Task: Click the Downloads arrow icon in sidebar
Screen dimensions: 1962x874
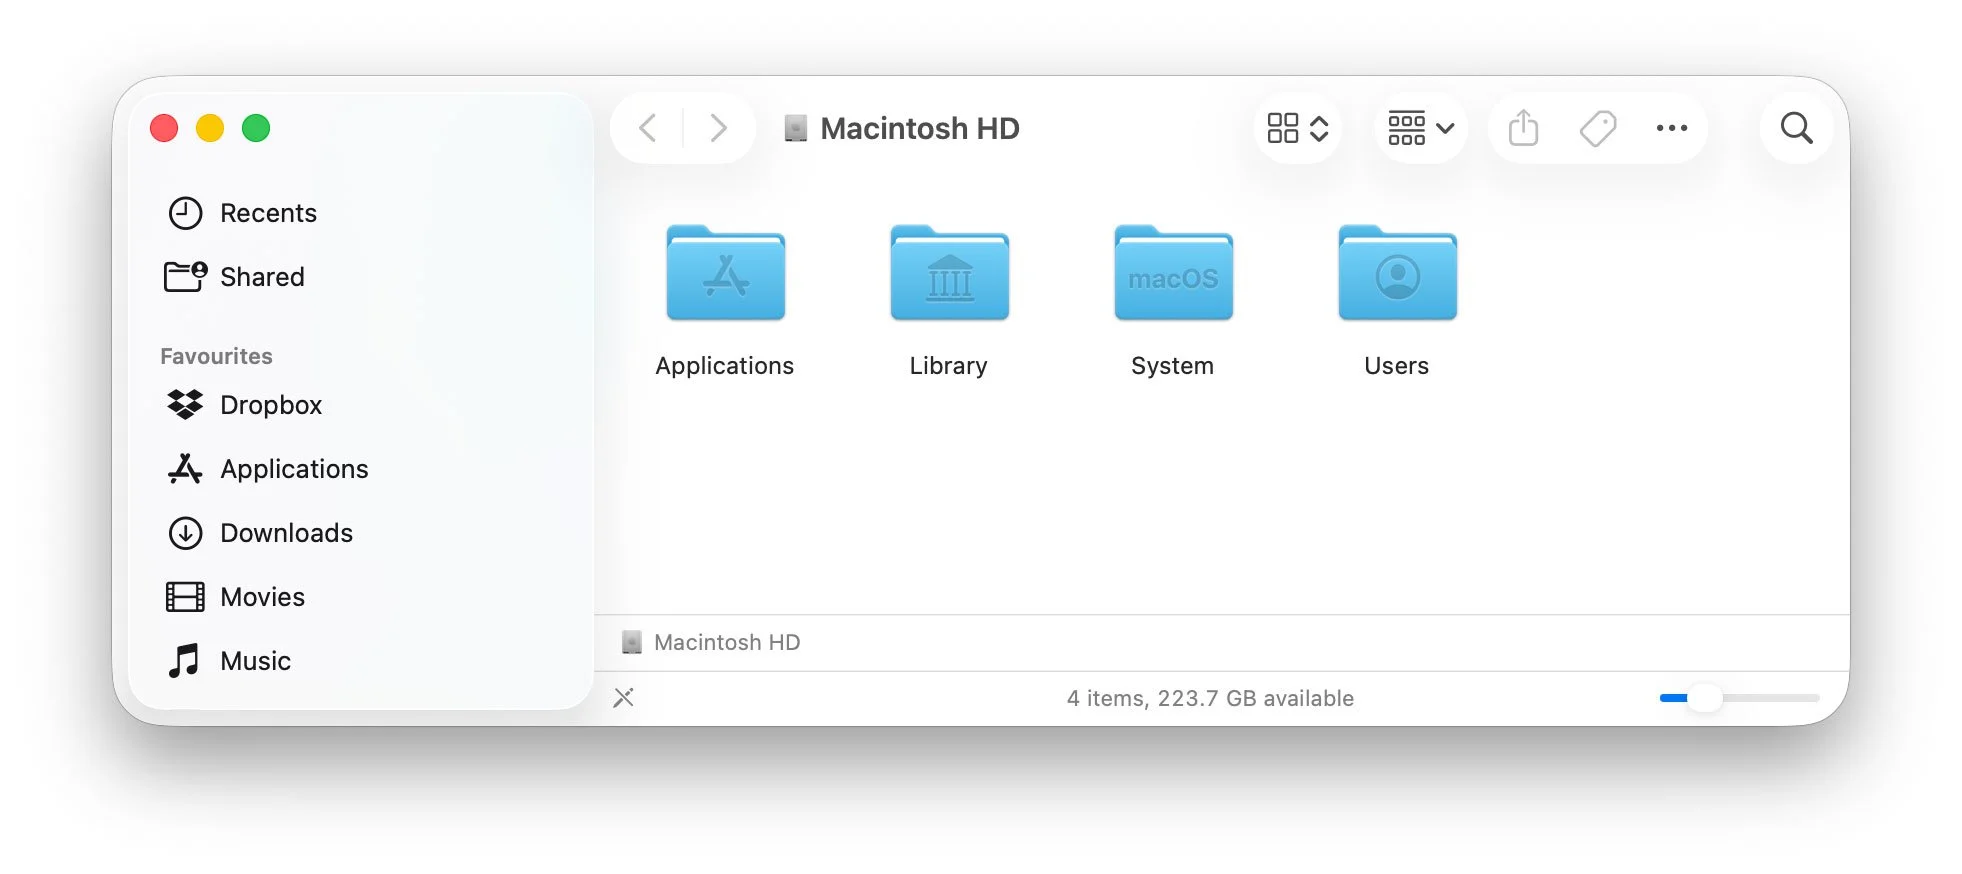Action: [185, 533]
